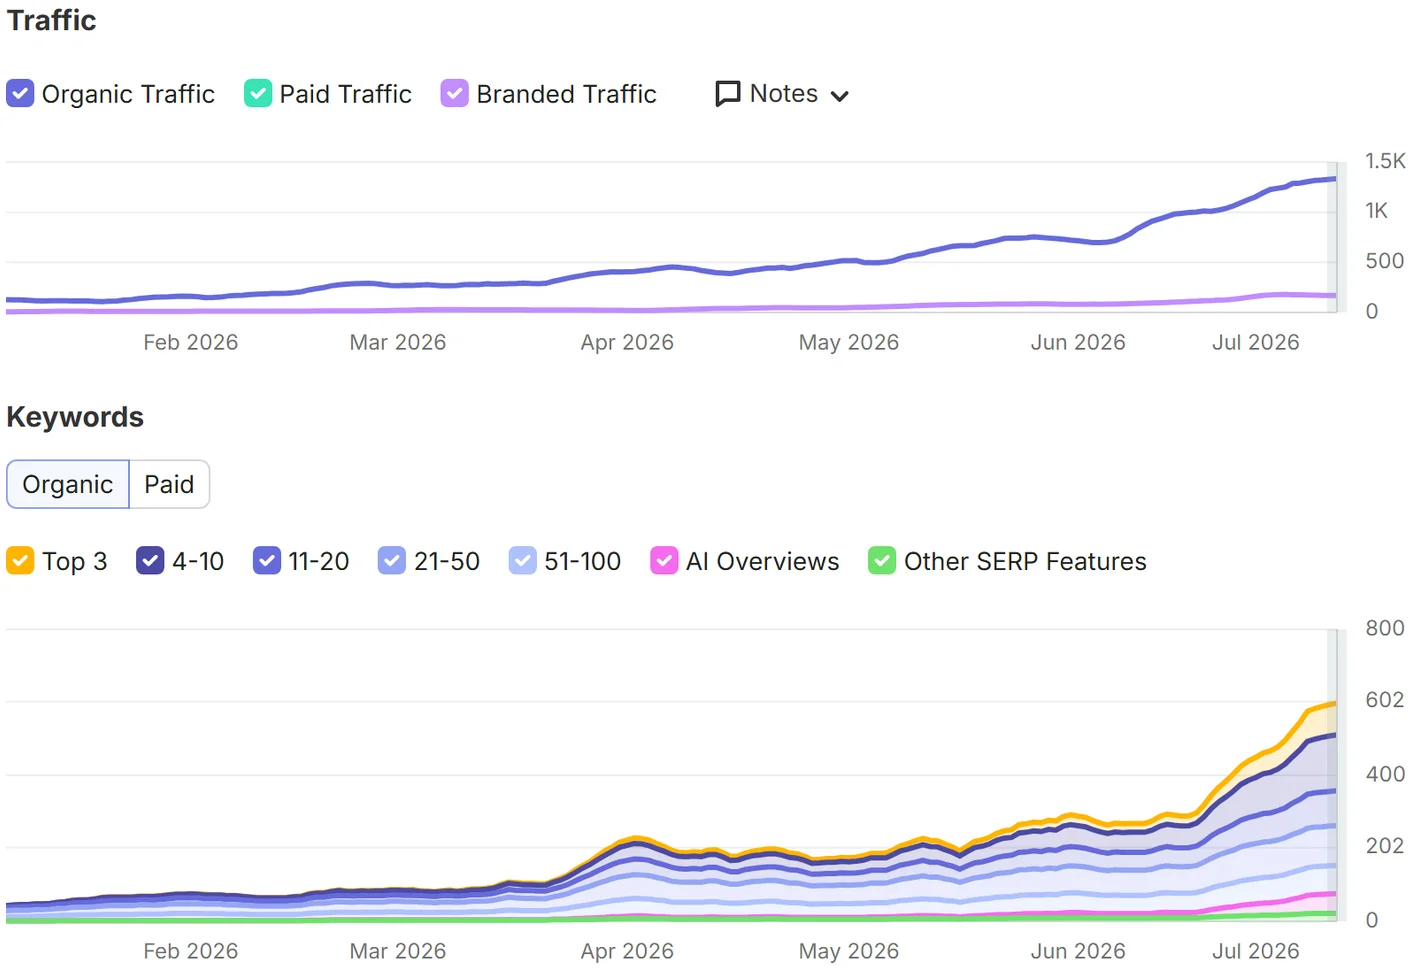Click the keywords chart peak at Jul 2026
This screenshot has height=969, width=1412.
click(x=1332, y=704)
